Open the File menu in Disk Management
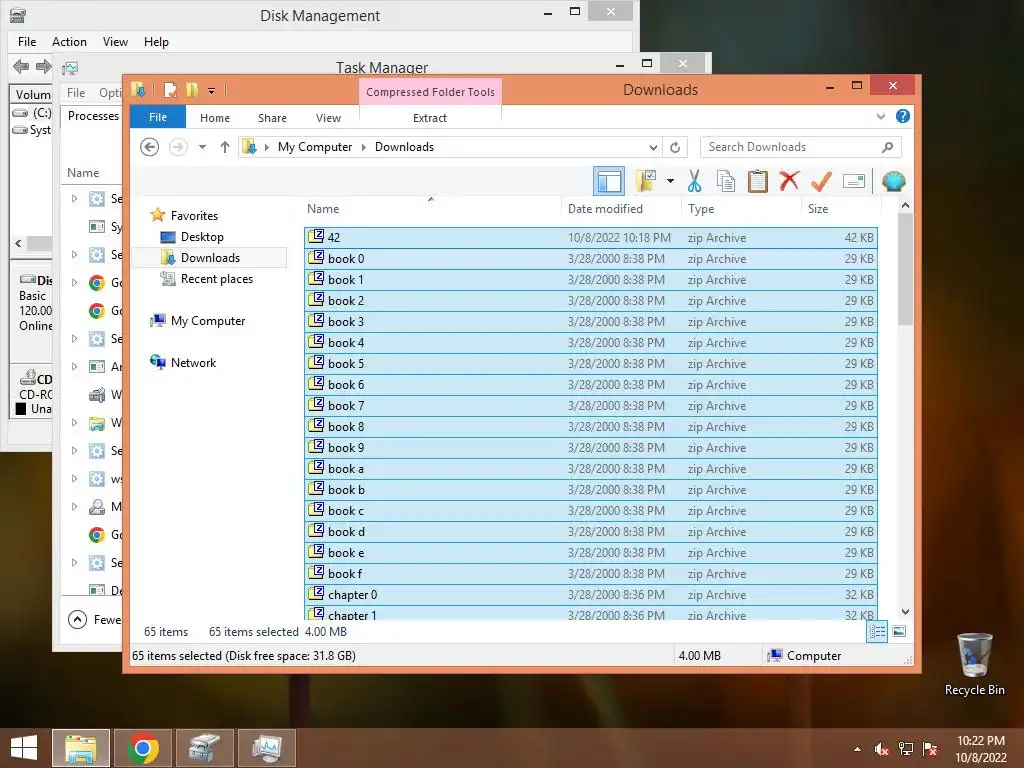 click(x=27, y=42)
